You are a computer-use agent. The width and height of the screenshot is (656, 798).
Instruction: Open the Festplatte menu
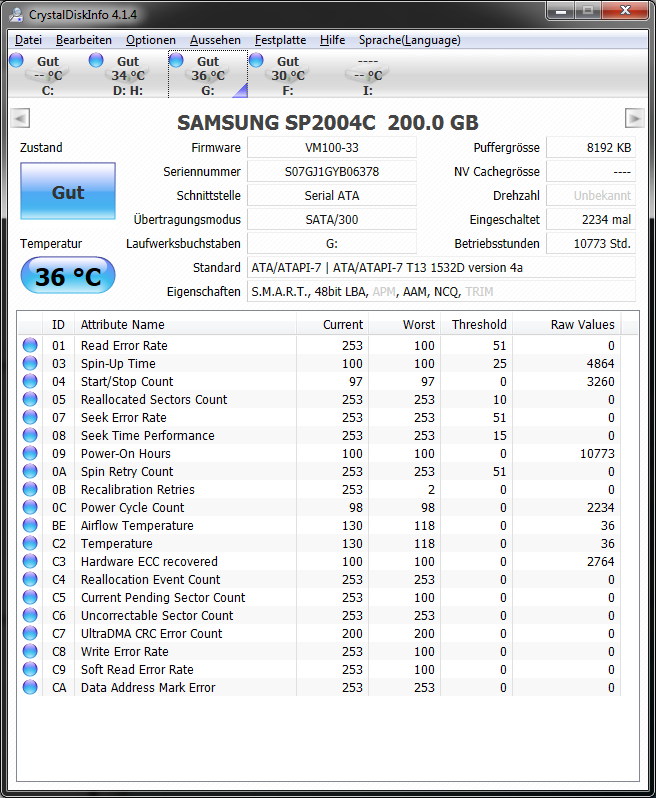(x=280, y=40)
